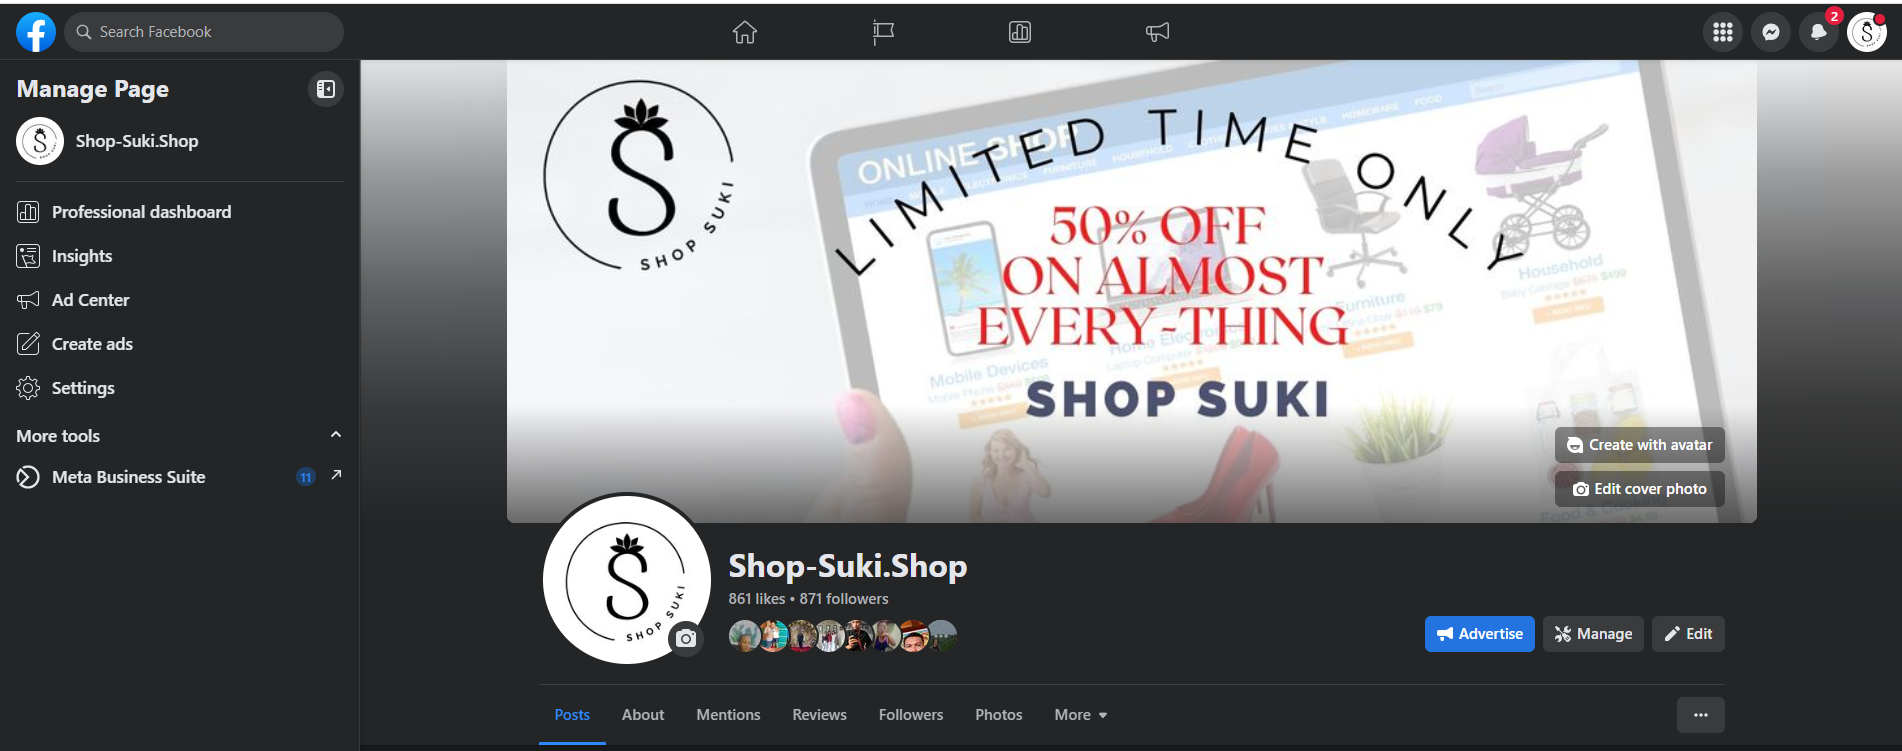Image resolution: width=1902 pixels, height=751 pixels.
Task: Focus the Search Facebook field
Action: click(204, 32)
